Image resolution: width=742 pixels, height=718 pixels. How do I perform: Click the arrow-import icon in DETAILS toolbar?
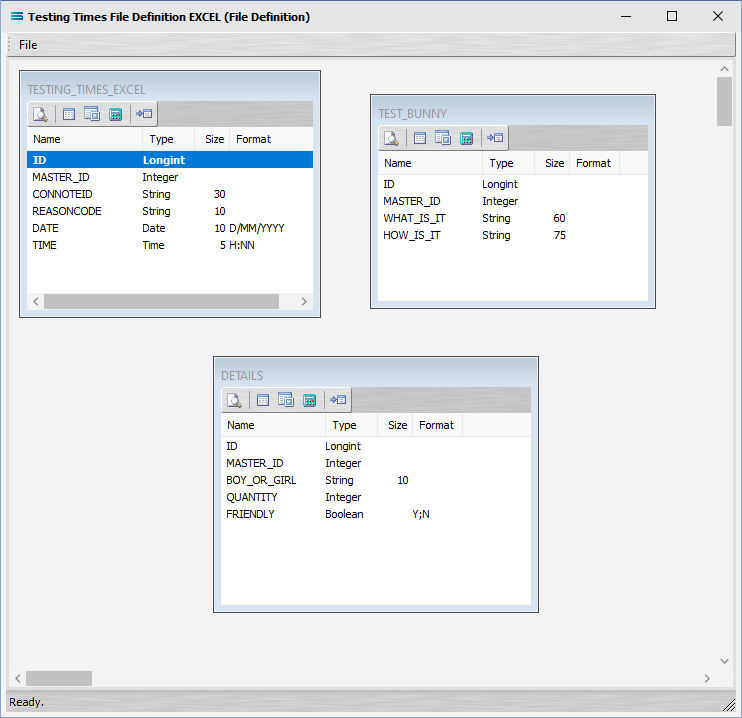(x=338, y=400)
